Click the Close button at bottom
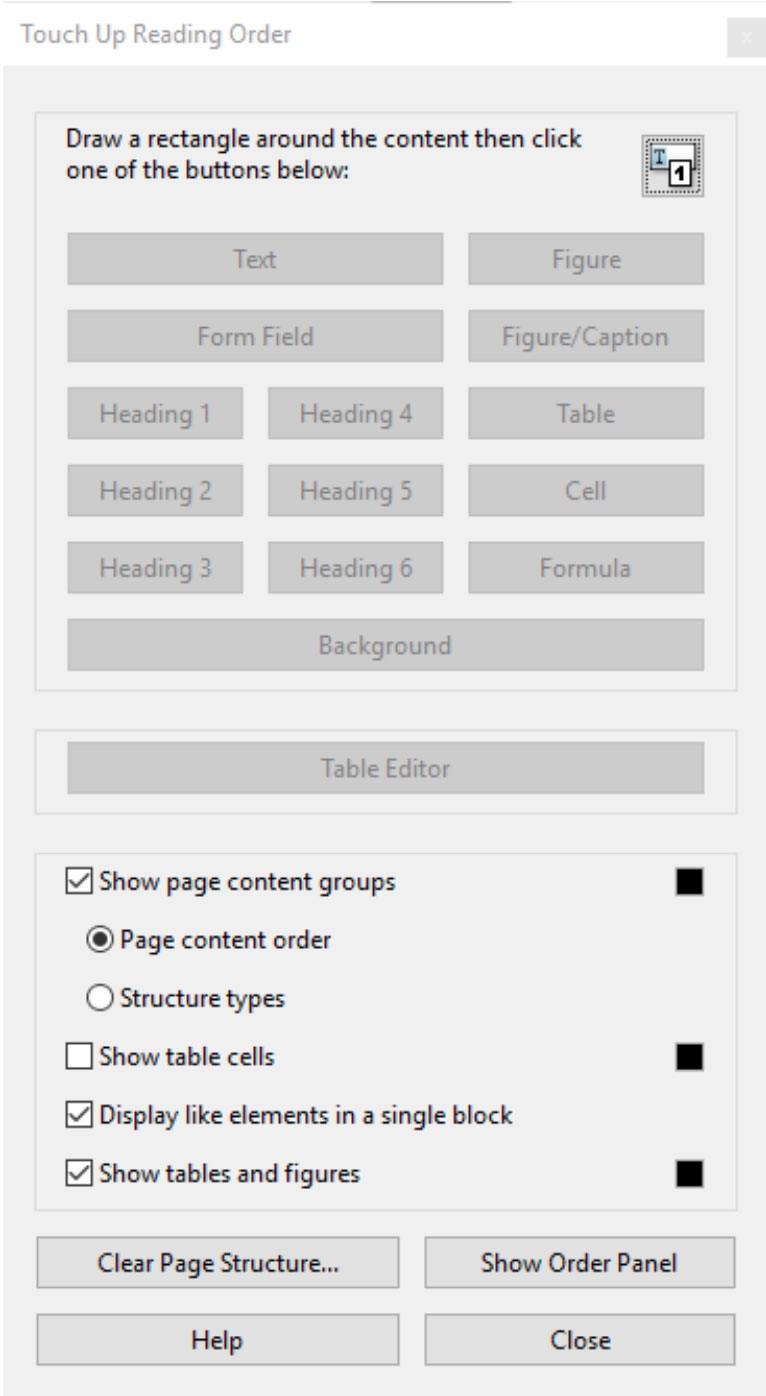This screenshot has height=1396, width=766. (579, 1340)
